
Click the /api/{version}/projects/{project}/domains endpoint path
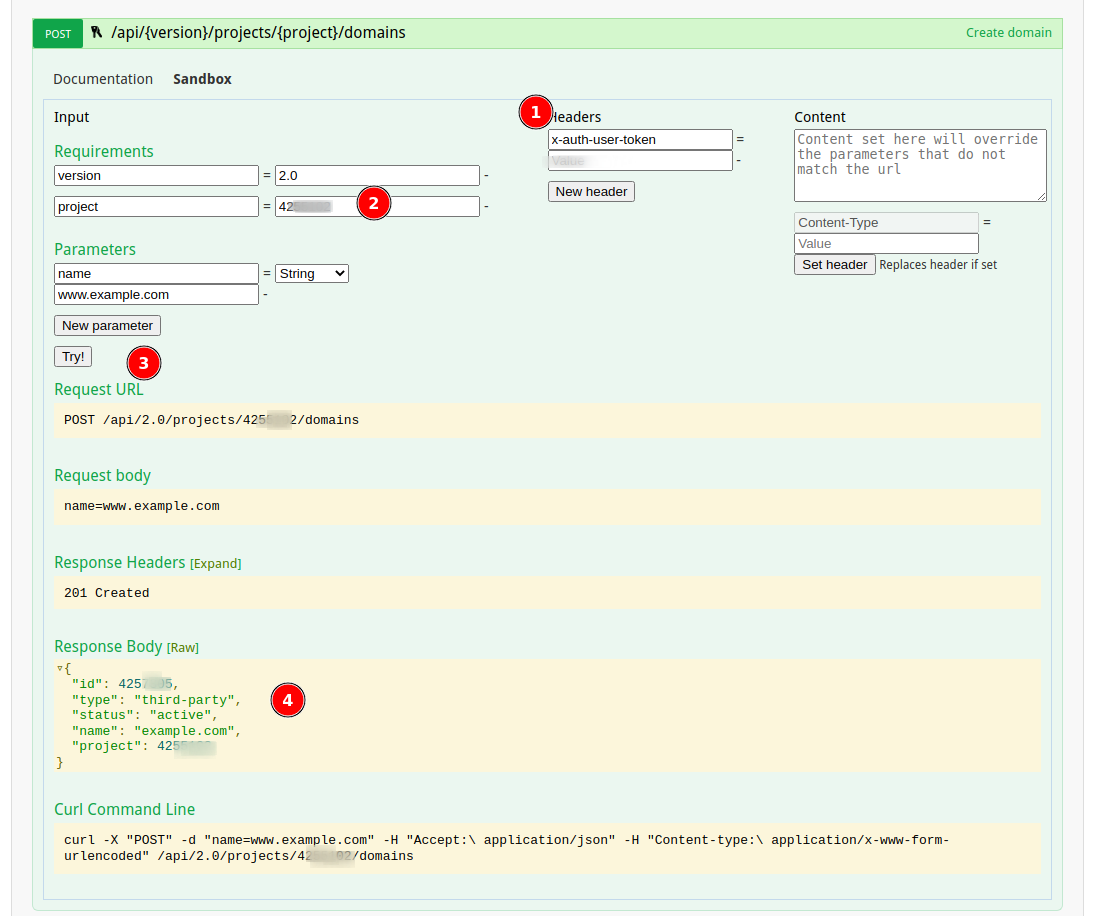(258, 33)
